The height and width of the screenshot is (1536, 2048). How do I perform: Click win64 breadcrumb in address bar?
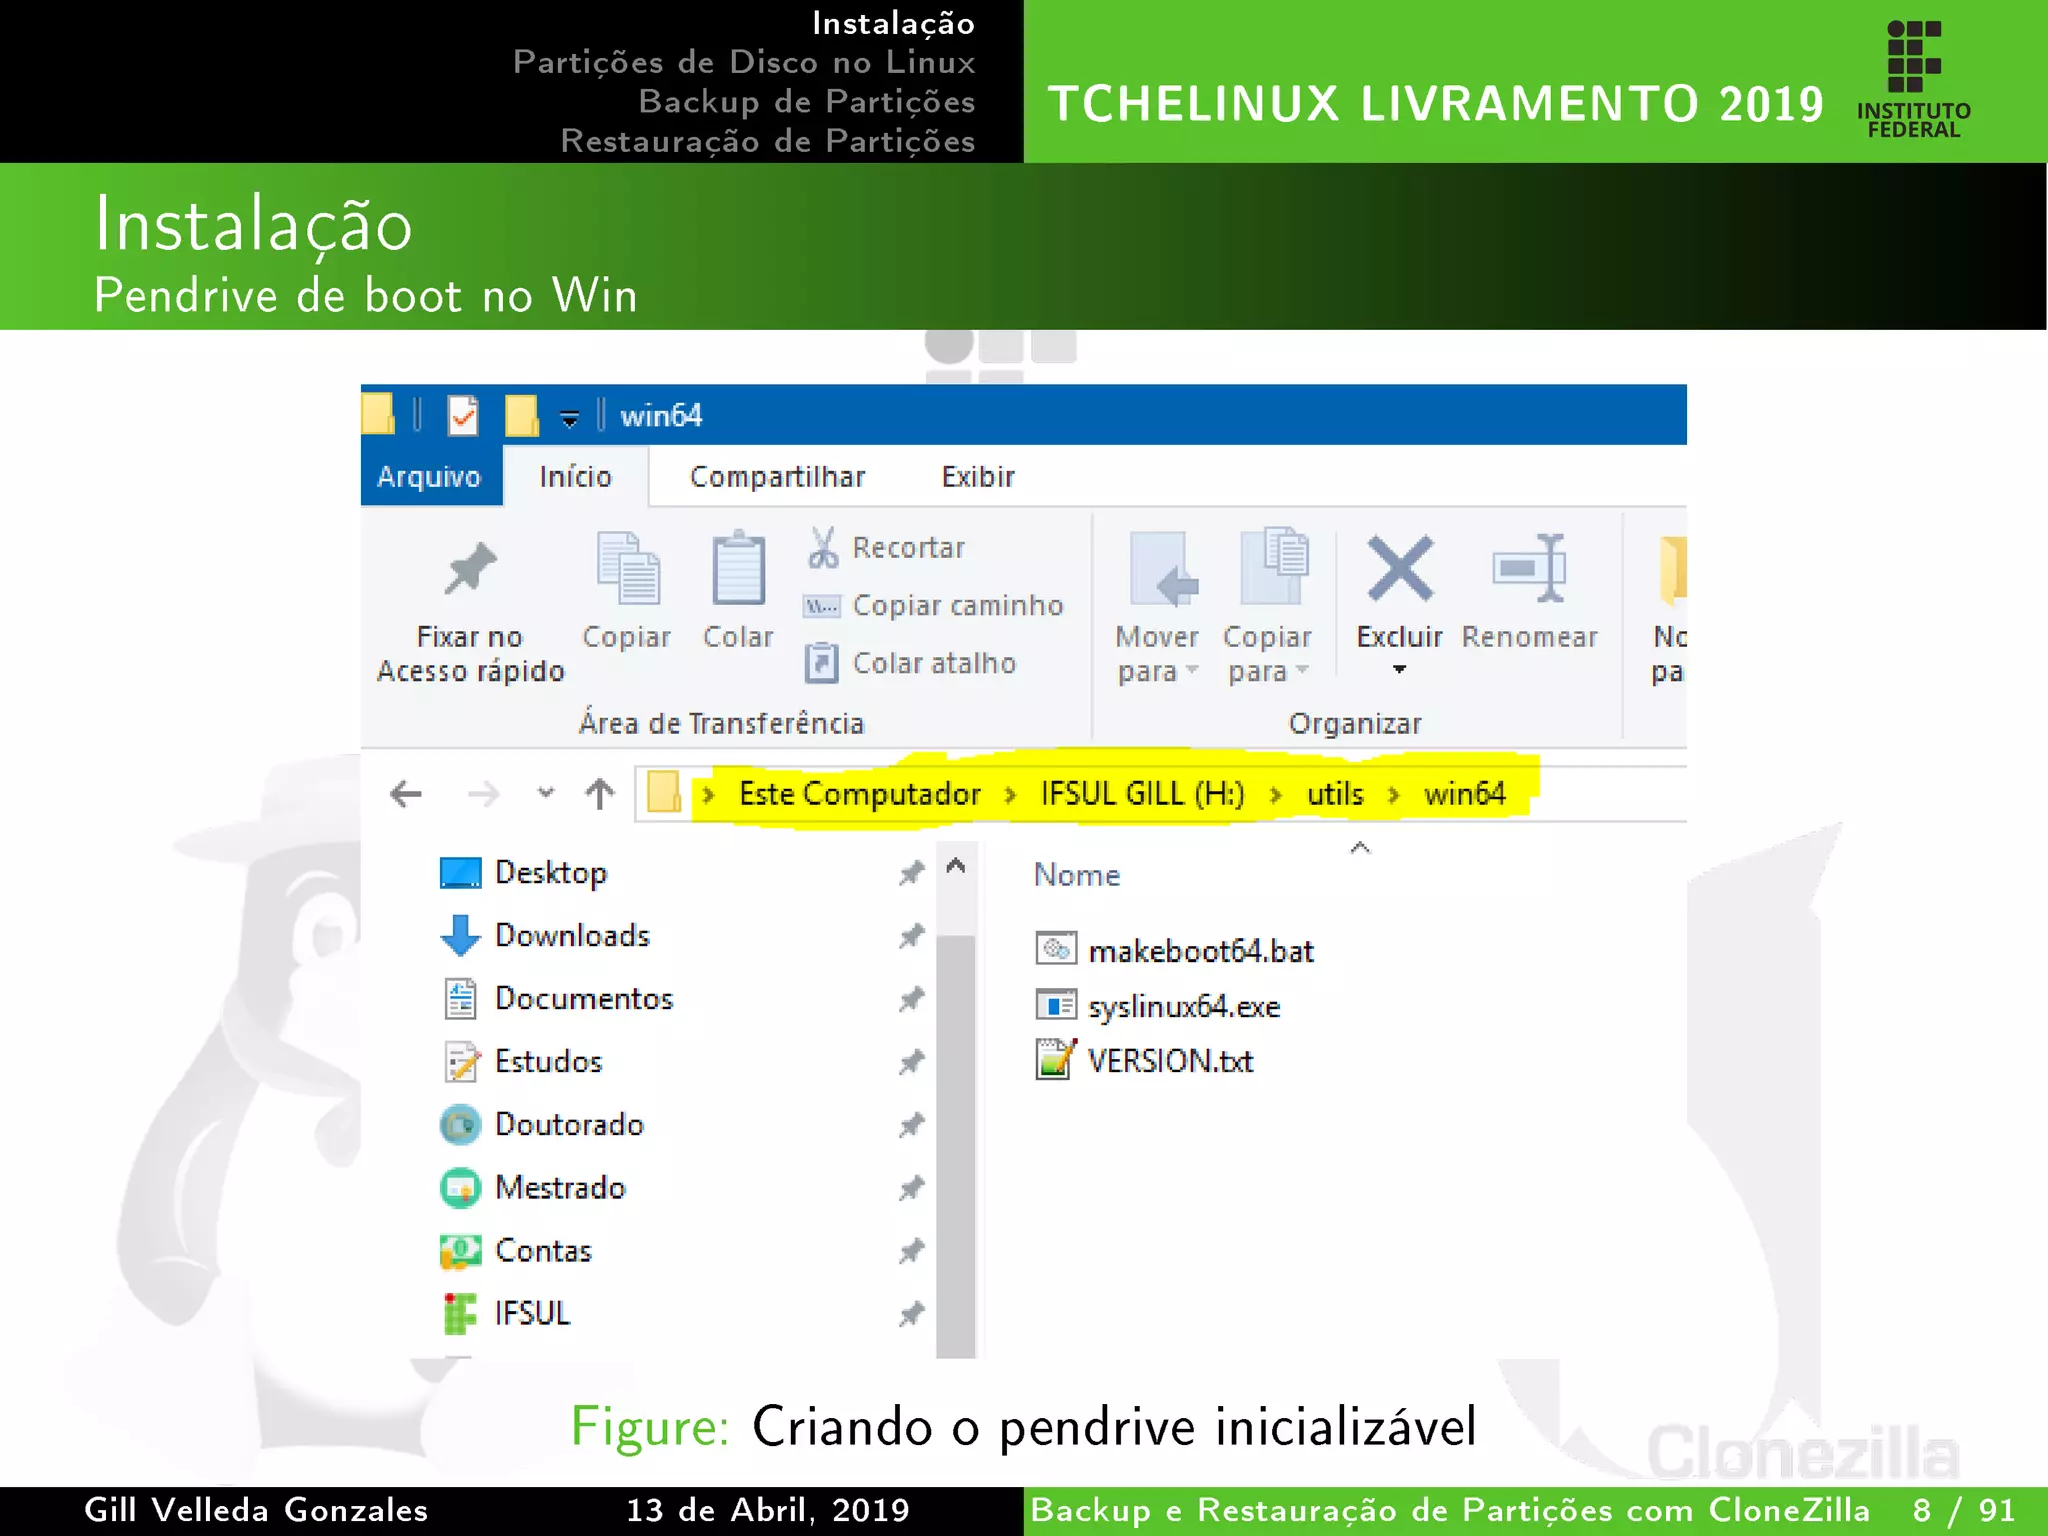[x=1464, y=794]
